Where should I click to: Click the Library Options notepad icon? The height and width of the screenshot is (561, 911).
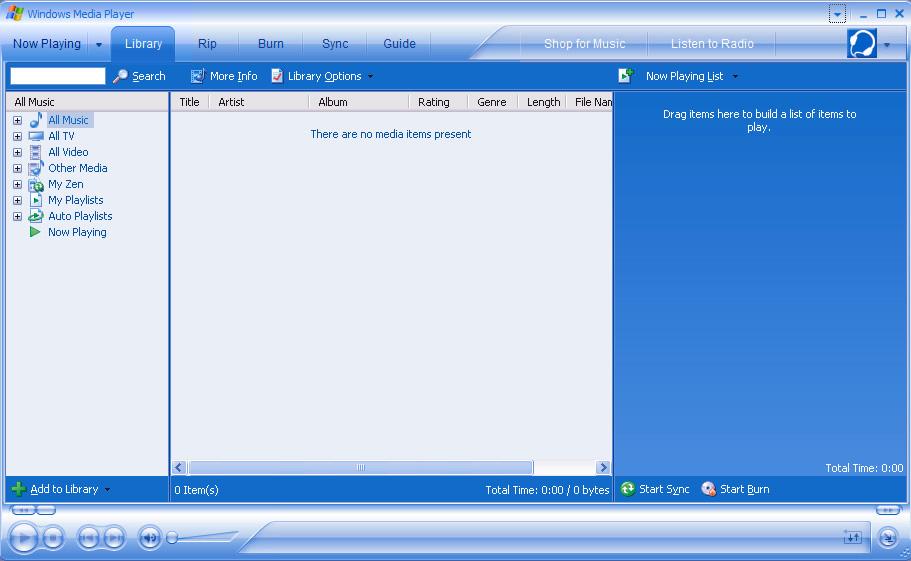click(x=277, y=76)
